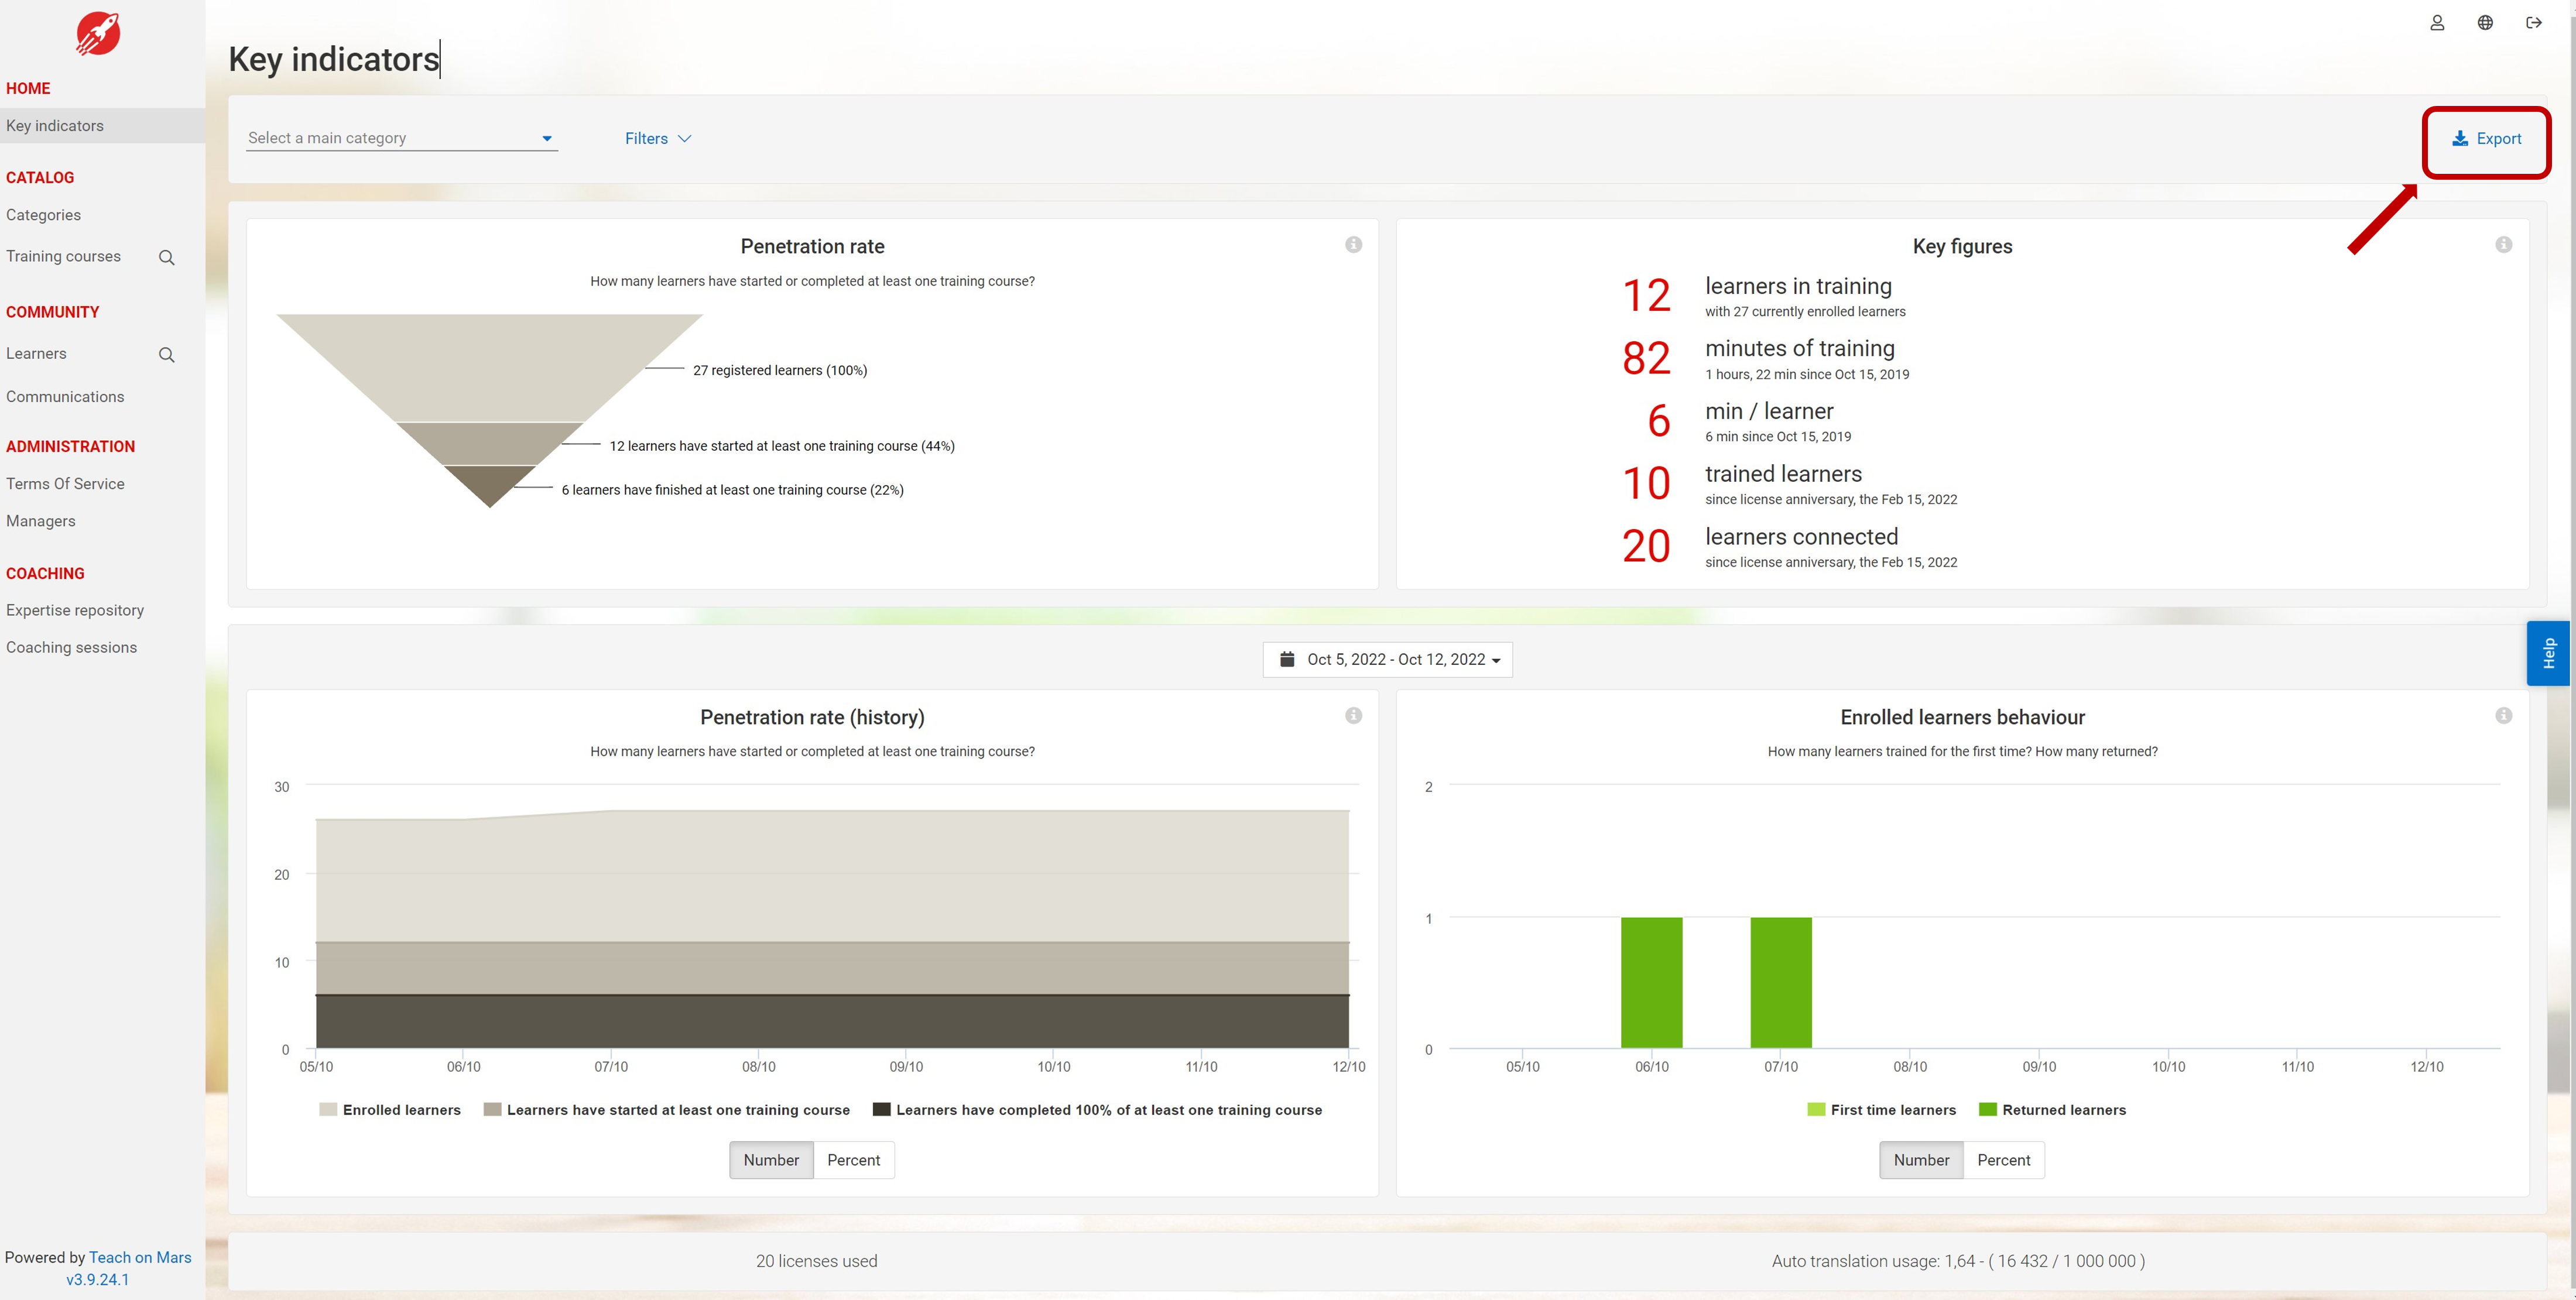Screen dimensions: 2576x1300
Task: Toggle the started at least one course legend
Action: (667, 1110)
